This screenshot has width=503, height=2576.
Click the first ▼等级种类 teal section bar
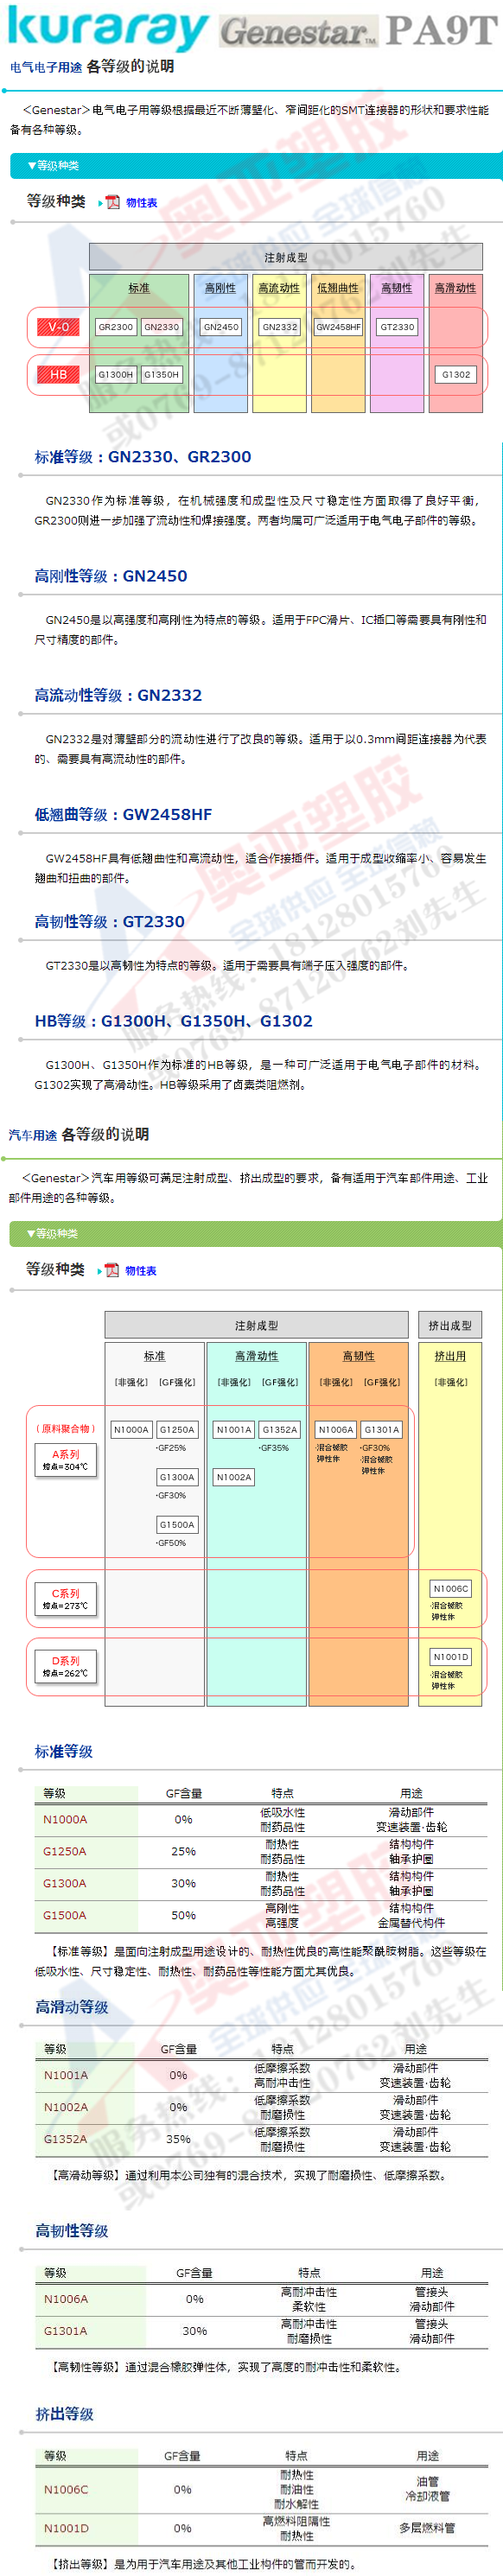pos(255,166)
